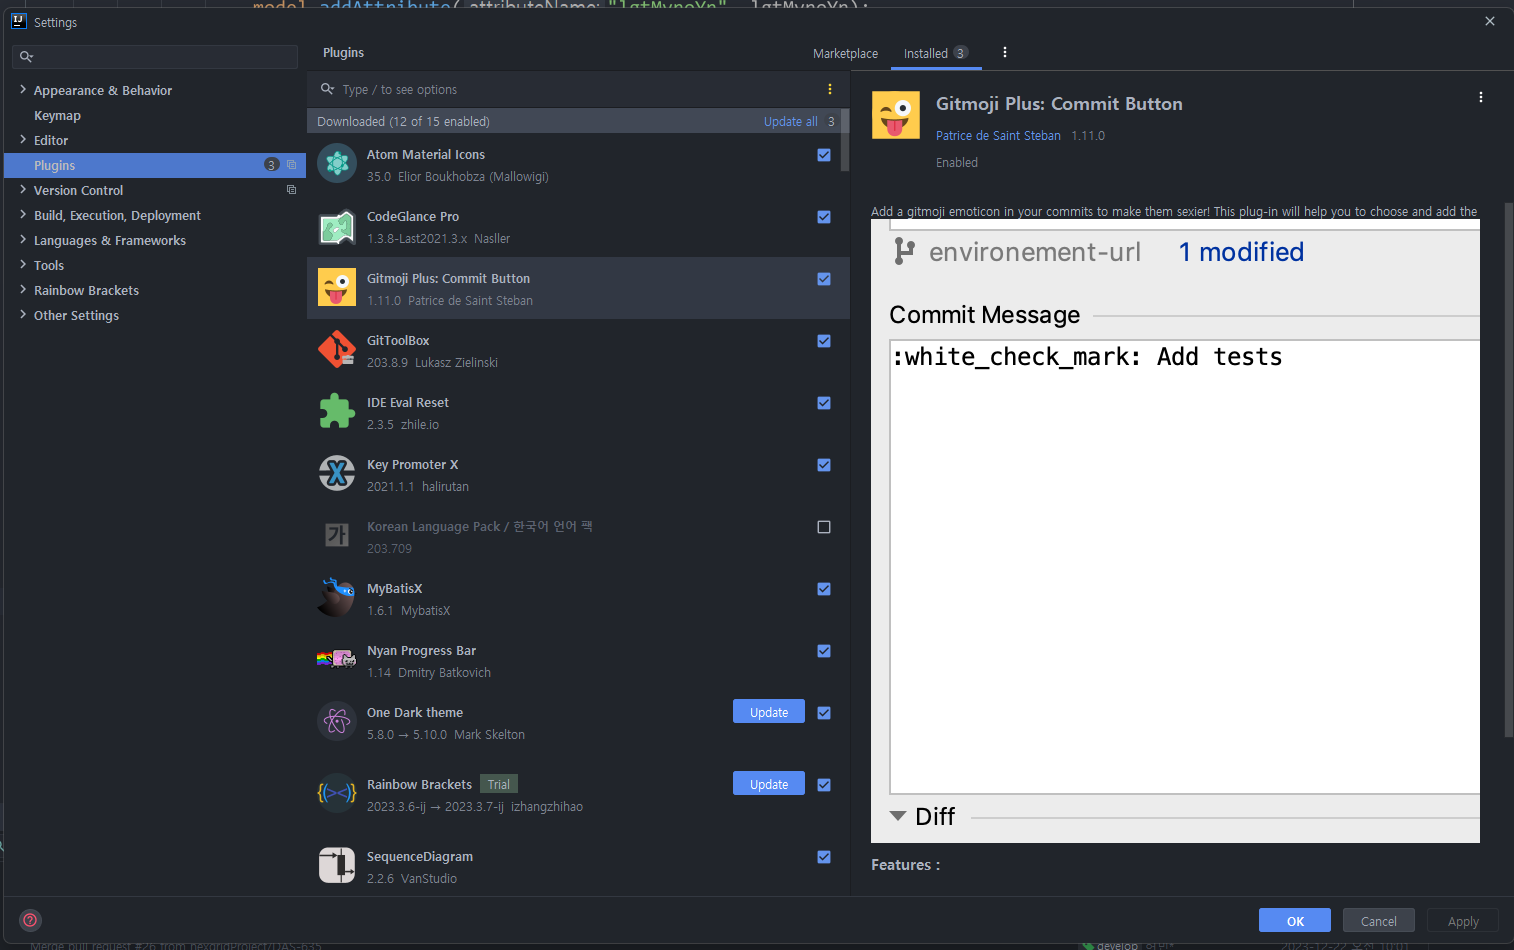Click the IntelliJ Settings window icon

pos(18,21)
